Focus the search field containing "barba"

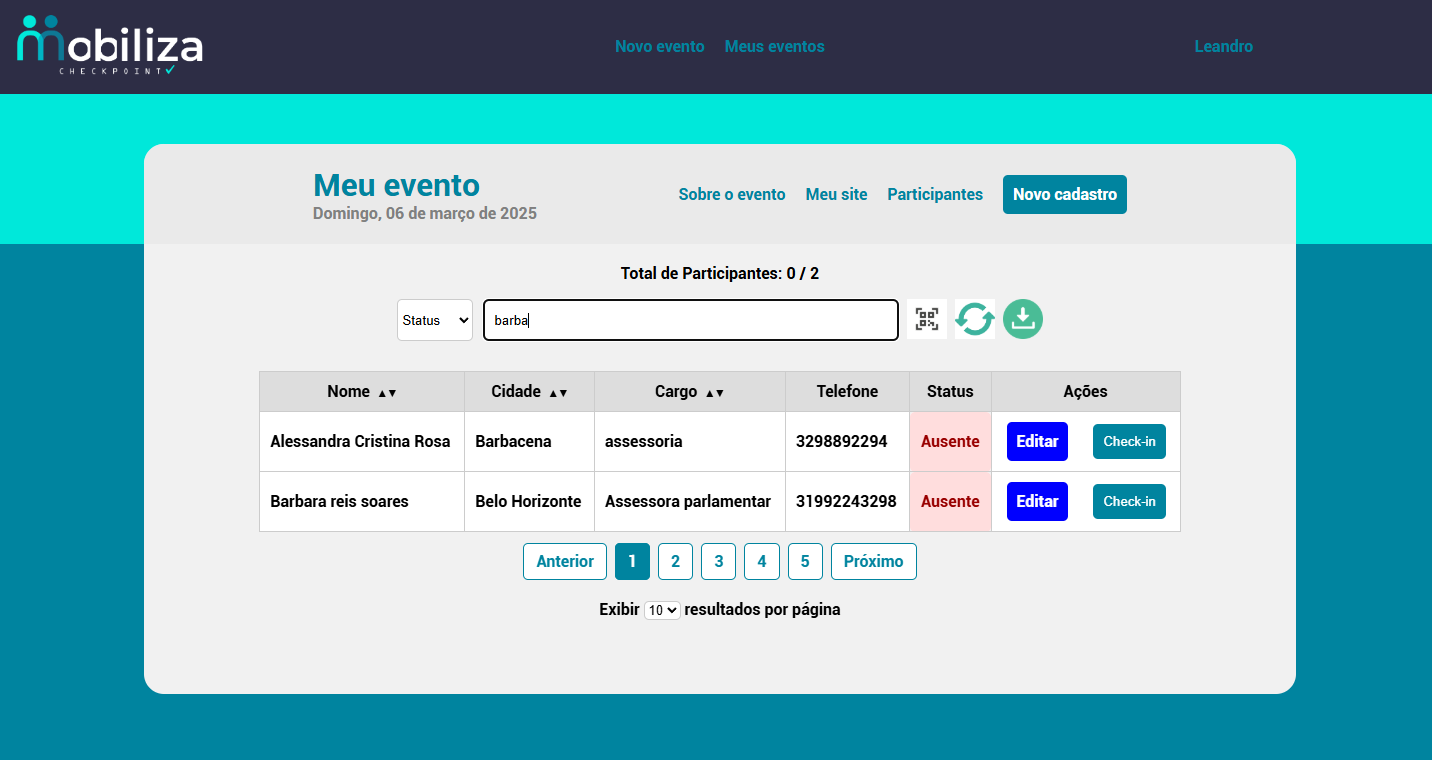coord(690,320)
